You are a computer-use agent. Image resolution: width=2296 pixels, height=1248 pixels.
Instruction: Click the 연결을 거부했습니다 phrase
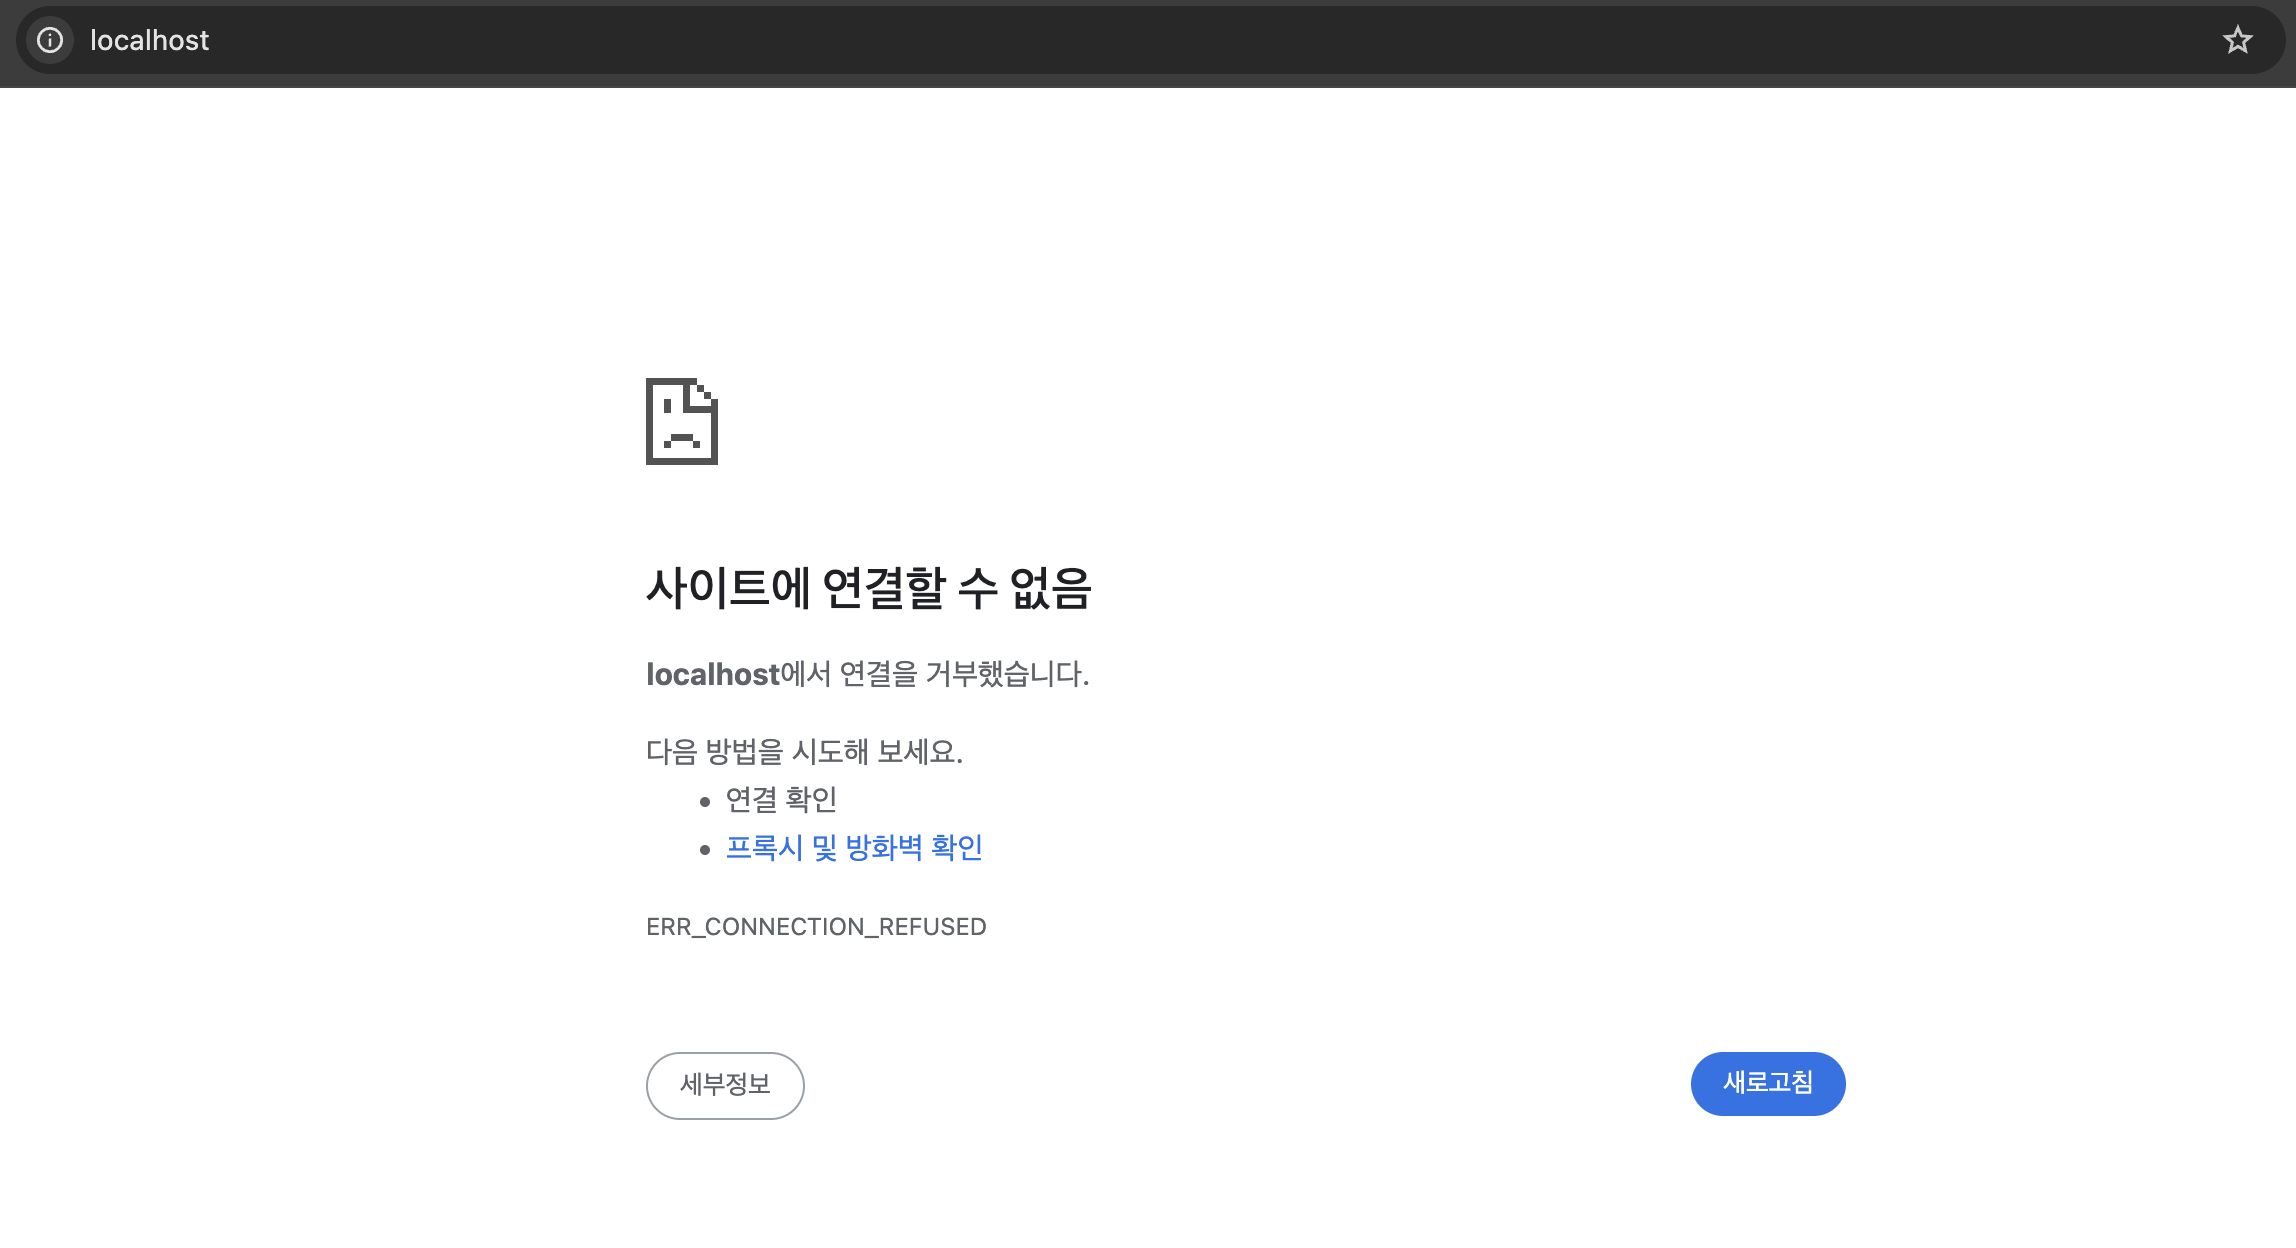click(x=963, y=675)
